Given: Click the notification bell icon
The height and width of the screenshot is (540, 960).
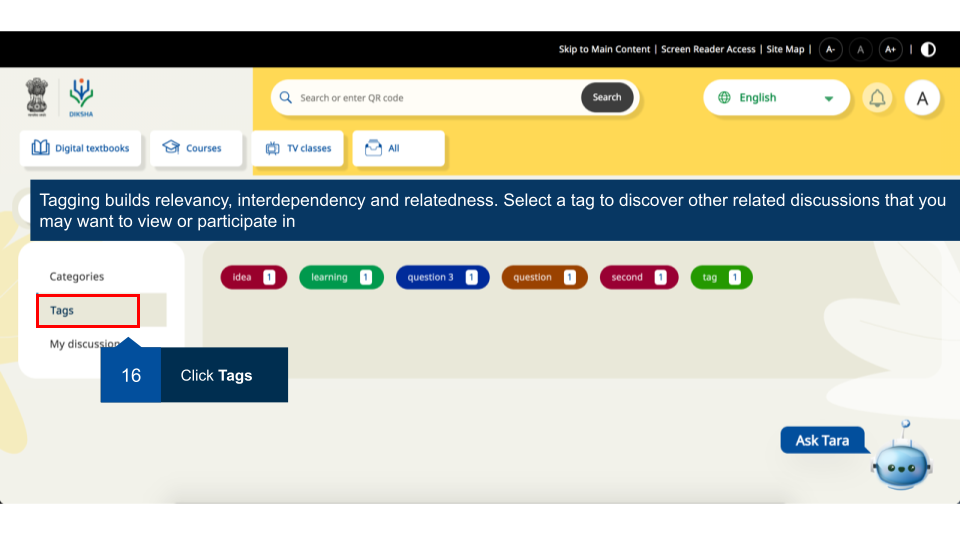Looking at the screenshot, I should click(x=877, y=98).
